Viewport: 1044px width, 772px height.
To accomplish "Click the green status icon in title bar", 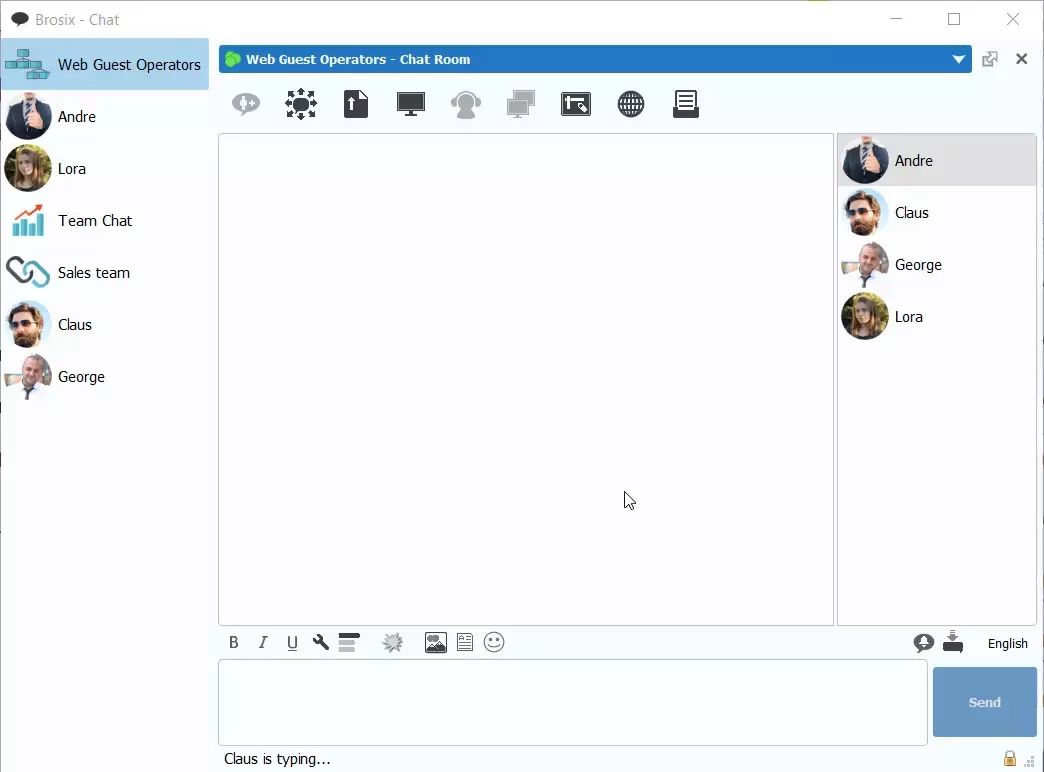I will (x=232, y=59).
